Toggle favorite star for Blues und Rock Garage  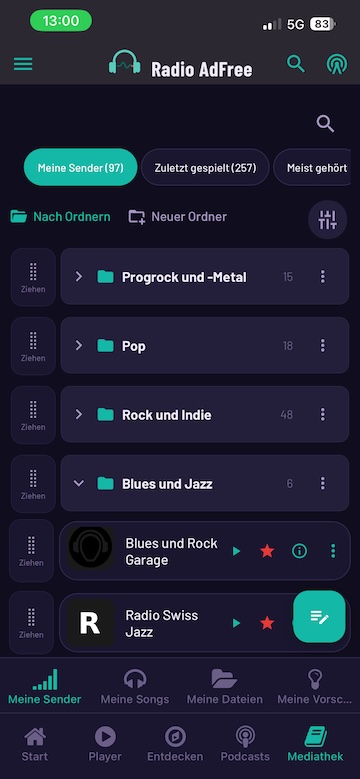pos(267,550)
